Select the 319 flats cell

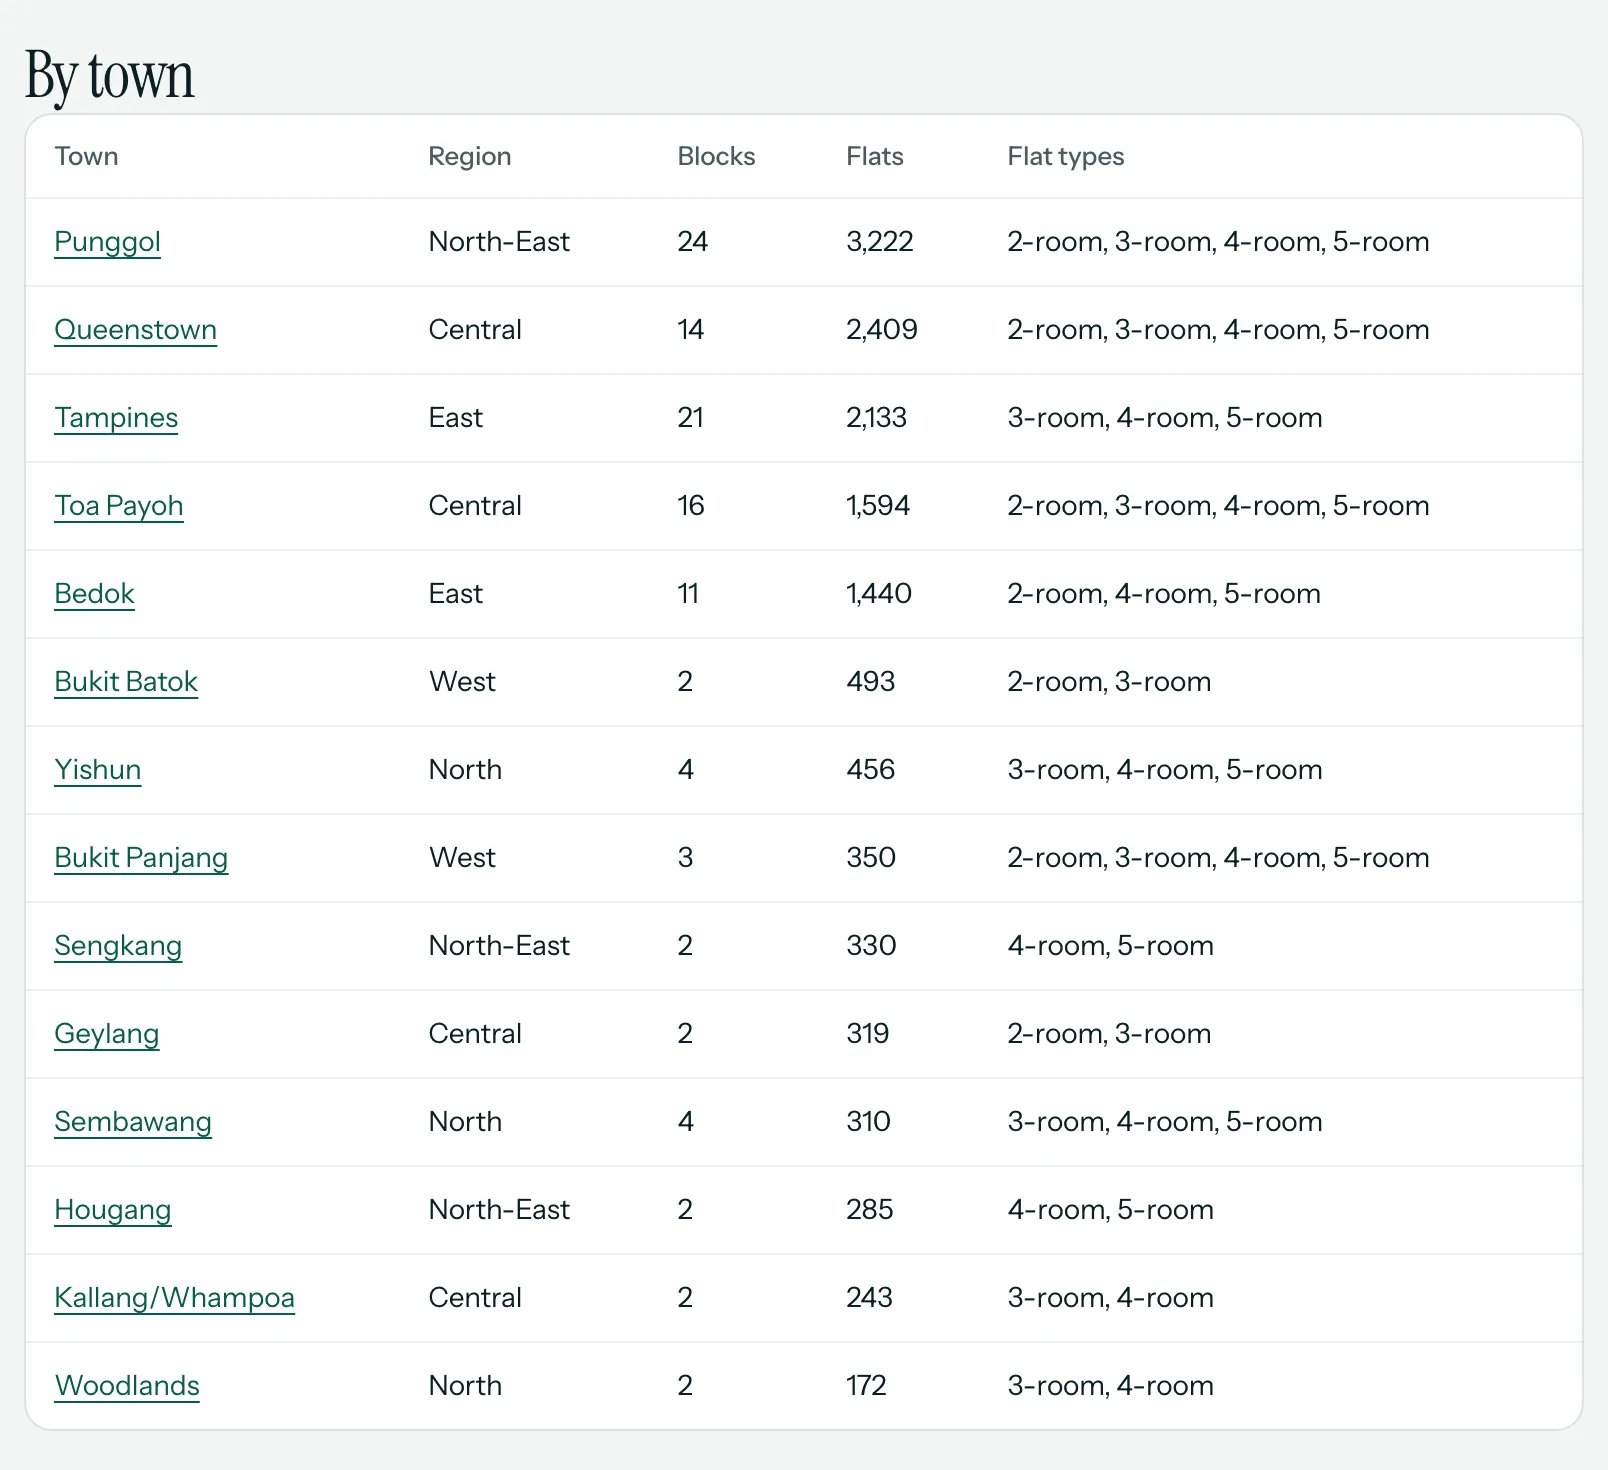coord(868,1034)
